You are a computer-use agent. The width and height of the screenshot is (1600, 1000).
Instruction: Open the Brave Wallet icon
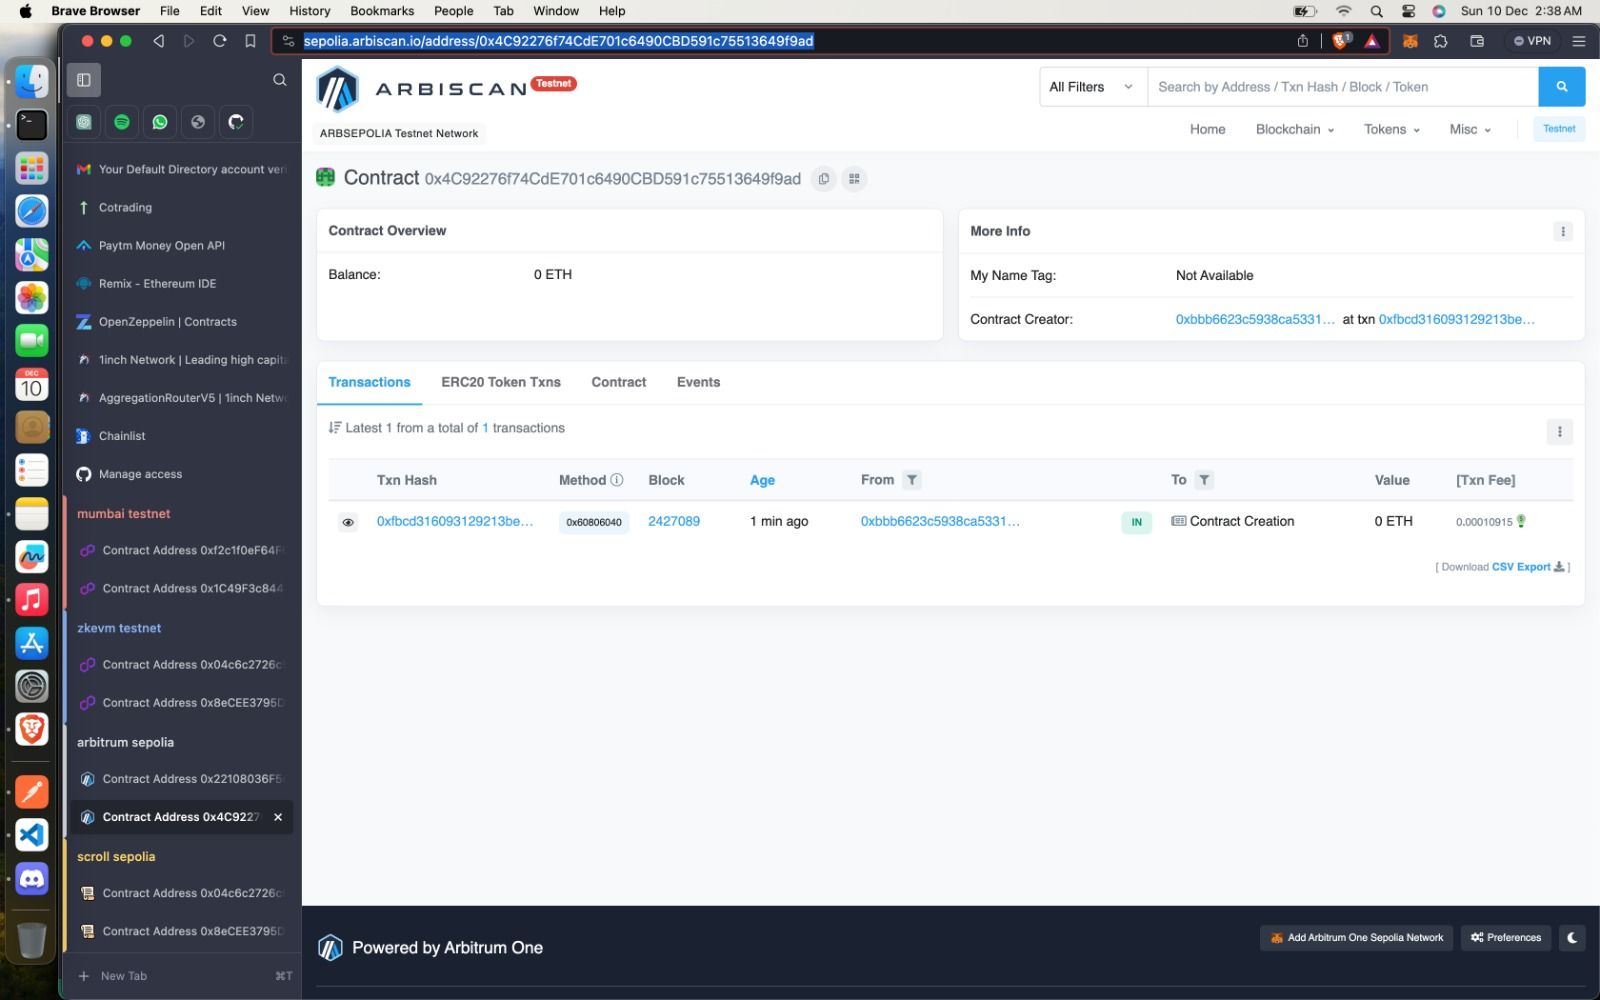1477,41
